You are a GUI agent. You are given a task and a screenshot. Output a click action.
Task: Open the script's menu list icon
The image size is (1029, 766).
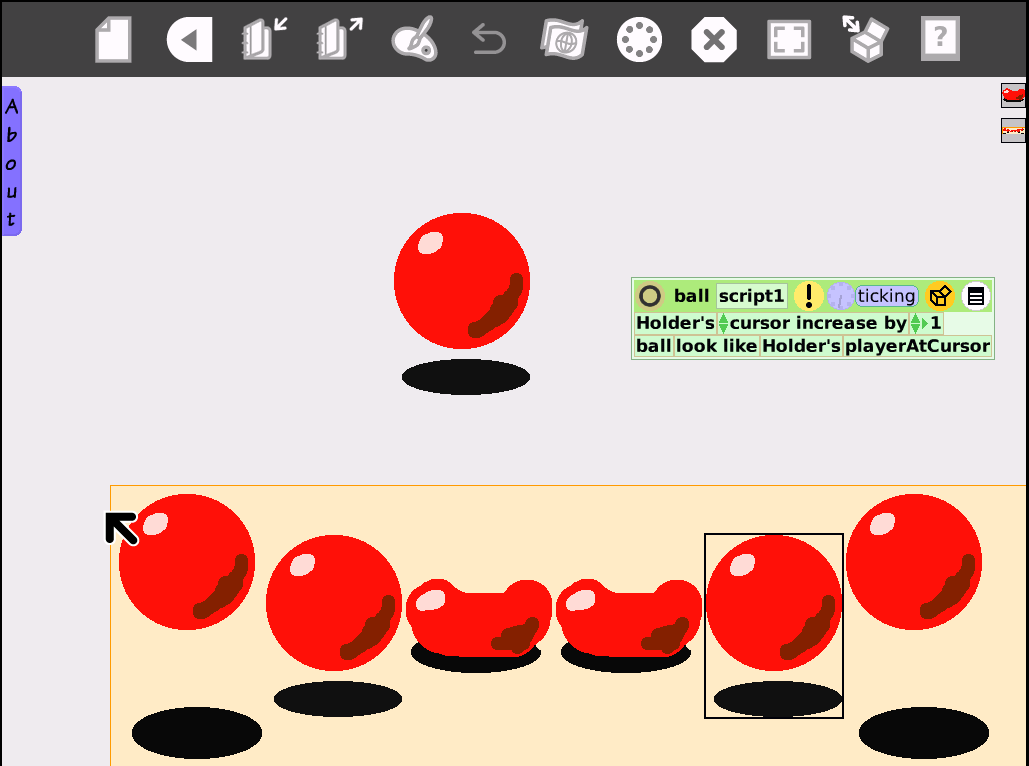(976, 296)
